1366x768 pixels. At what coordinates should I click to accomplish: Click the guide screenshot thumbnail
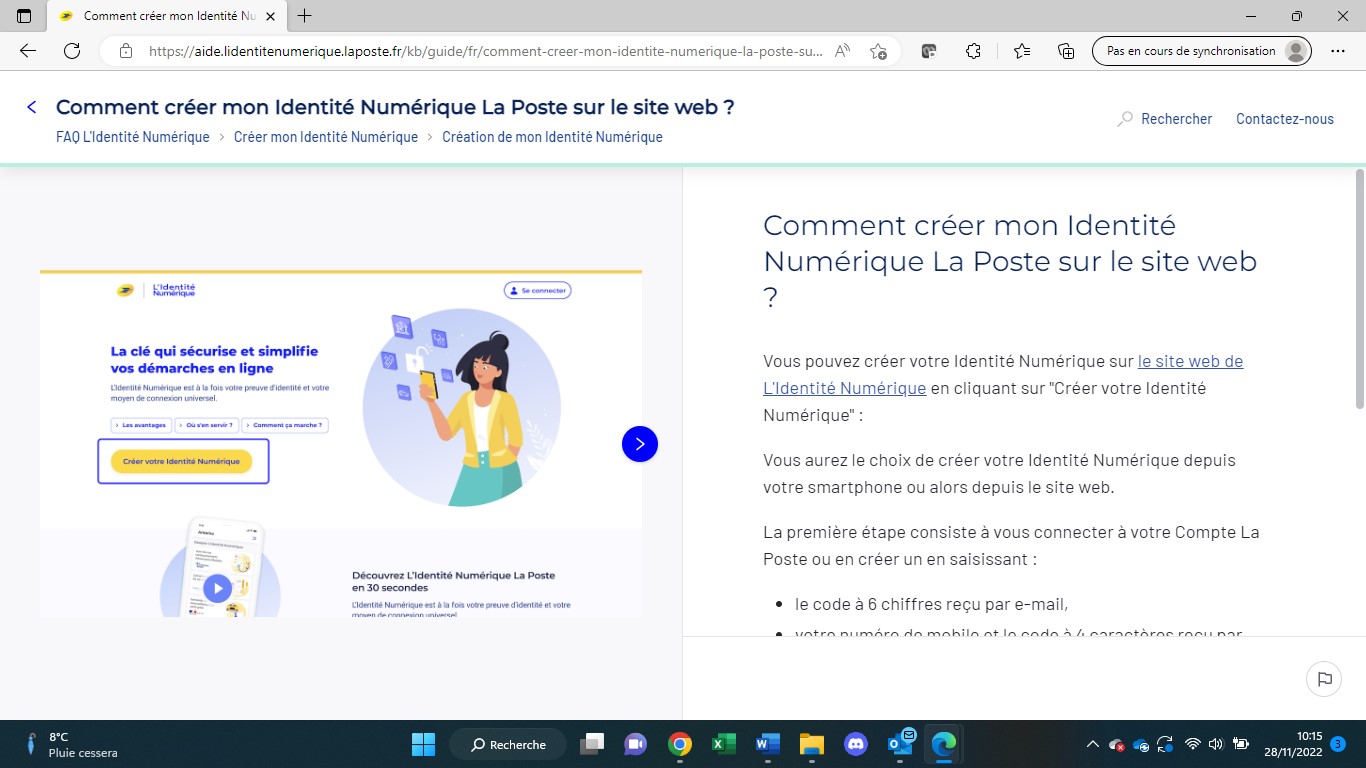pos(341,443)
